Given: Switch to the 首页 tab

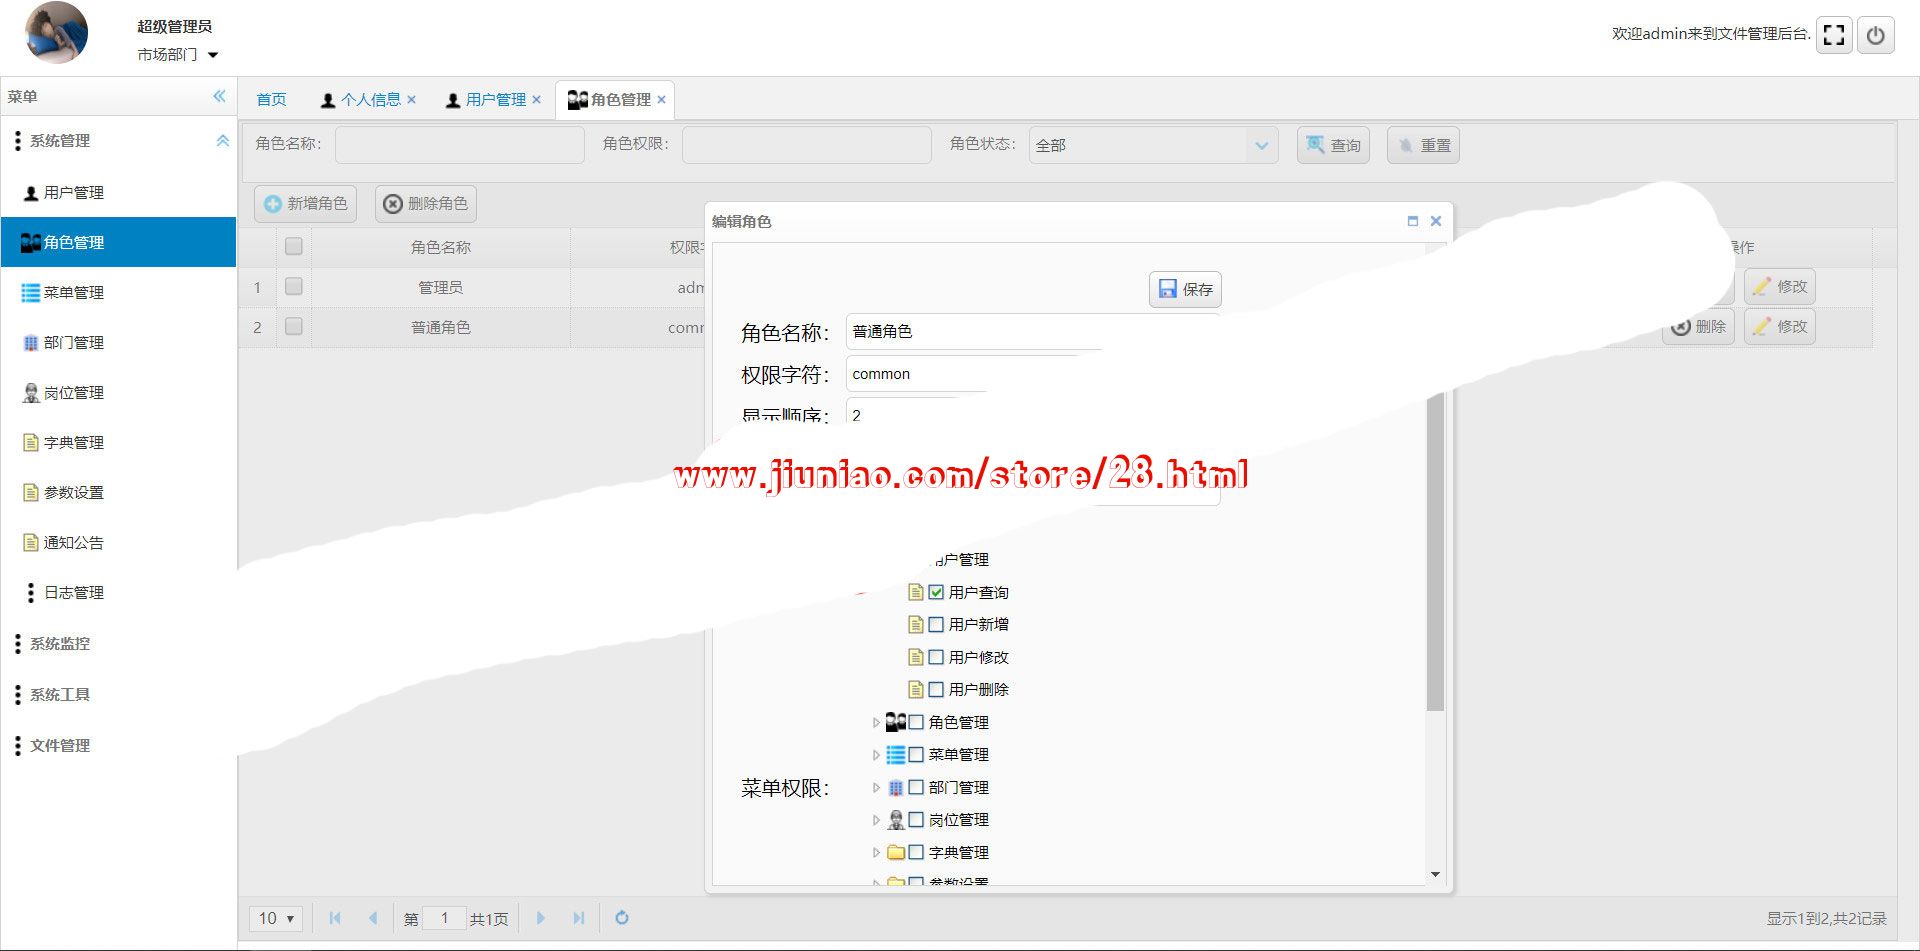Looking at the screenshot, I should (272, 100).
